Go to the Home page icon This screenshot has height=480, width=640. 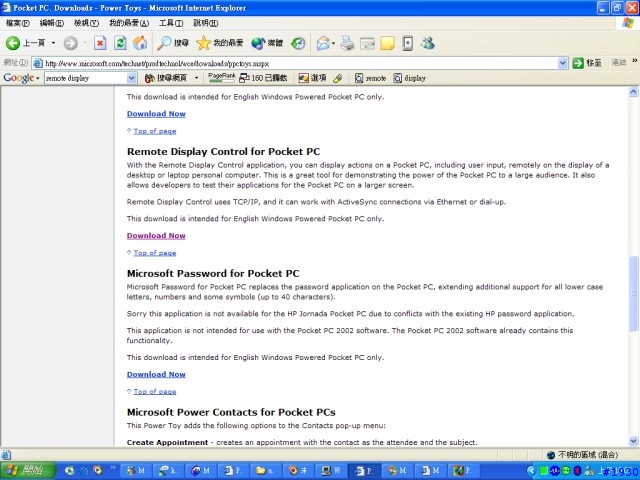click(140, 43)
